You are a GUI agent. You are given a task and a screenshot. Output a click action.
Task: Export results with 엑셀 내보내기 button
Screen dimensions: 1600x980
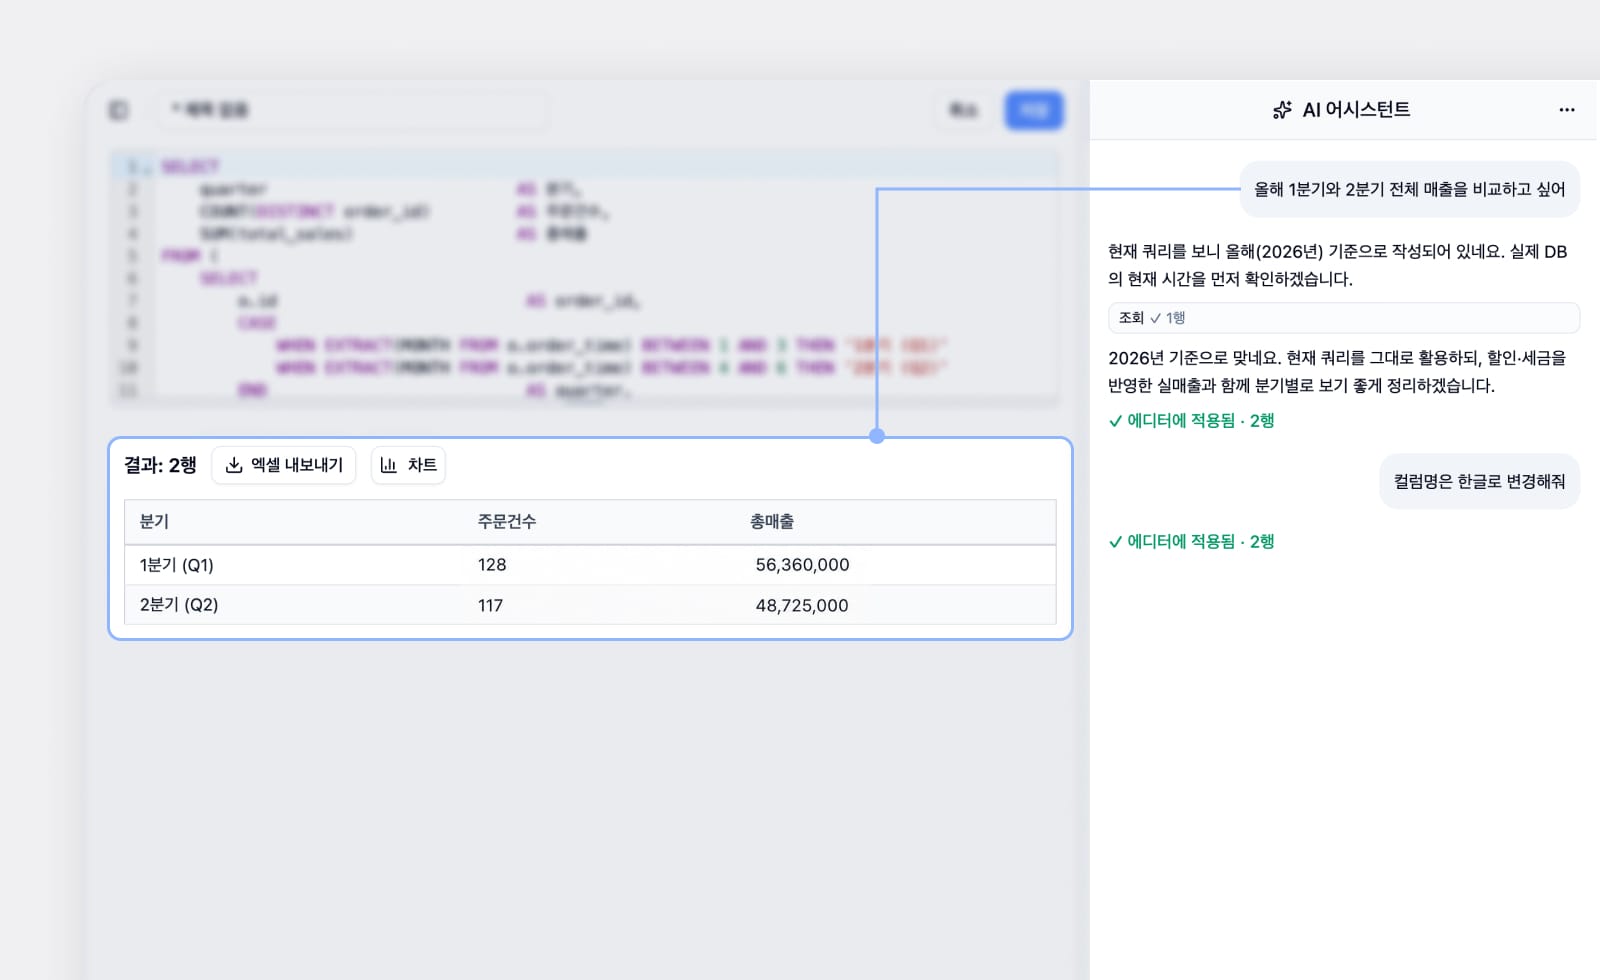tap(284, 465)
